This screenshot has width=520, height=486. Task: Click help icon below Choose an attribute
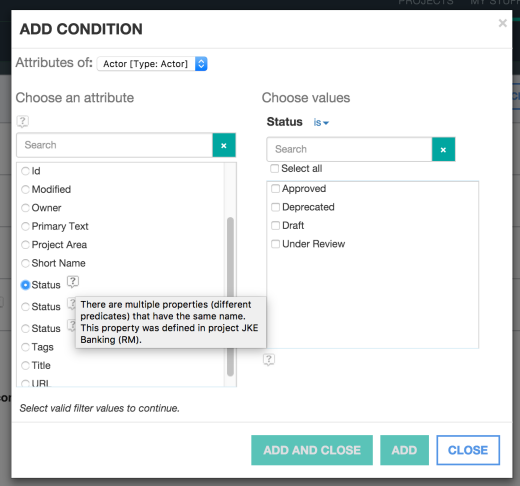click(x=23, y=121)
